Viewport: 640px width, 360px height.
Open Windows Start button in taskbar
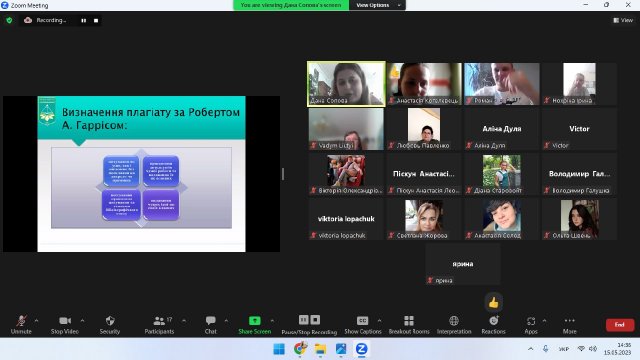[279, 349]
